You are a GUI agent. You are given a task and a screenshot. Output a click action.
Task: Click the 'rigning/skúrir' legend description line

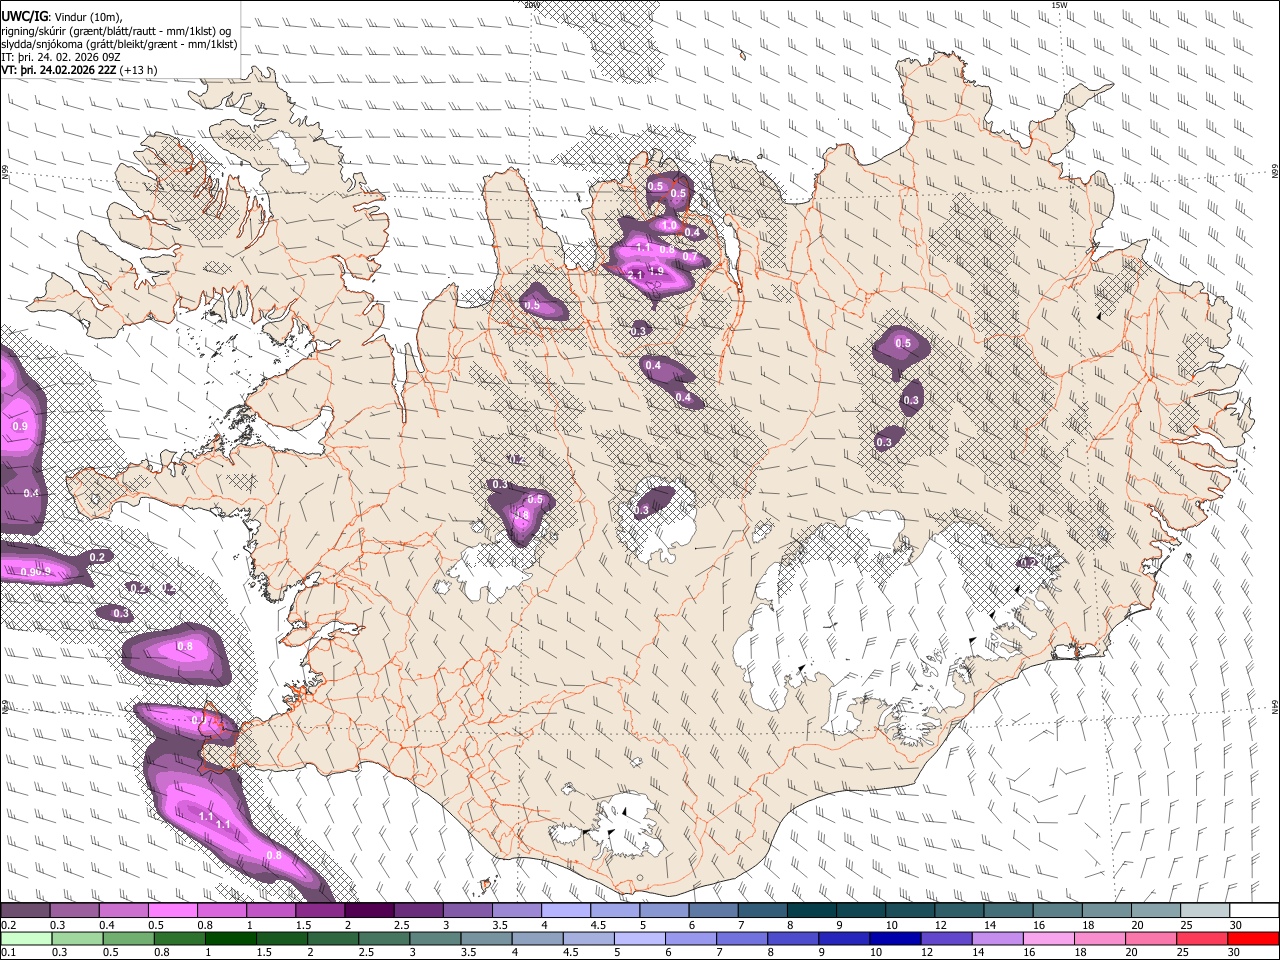click(x=118, y=31)
